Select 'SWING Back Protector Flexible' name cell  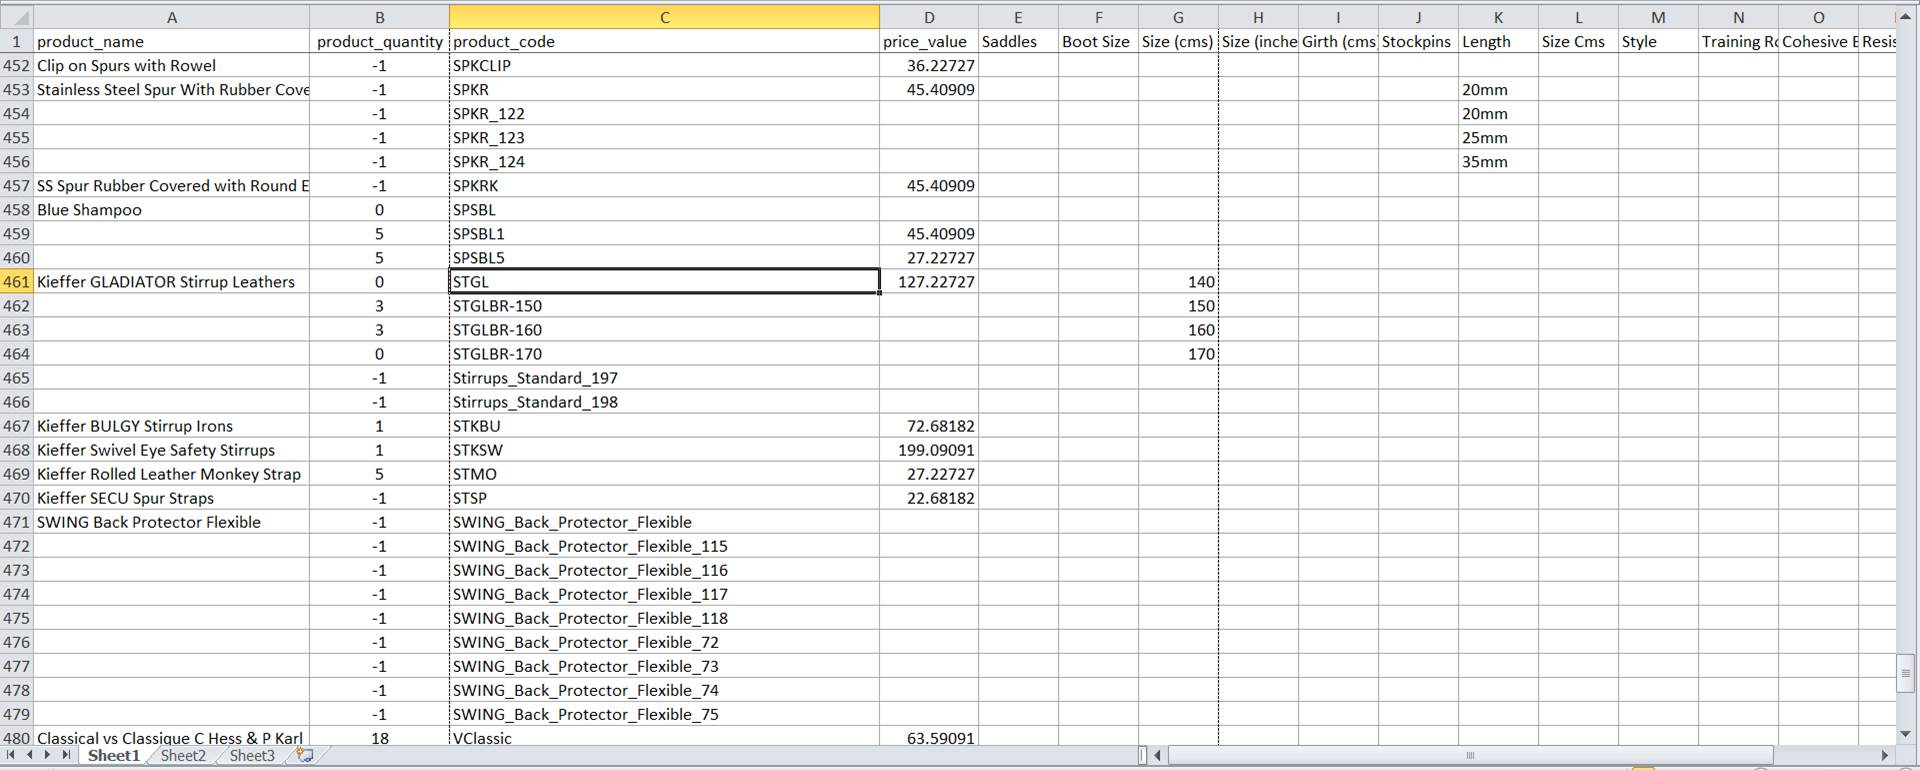click(172, 522)
